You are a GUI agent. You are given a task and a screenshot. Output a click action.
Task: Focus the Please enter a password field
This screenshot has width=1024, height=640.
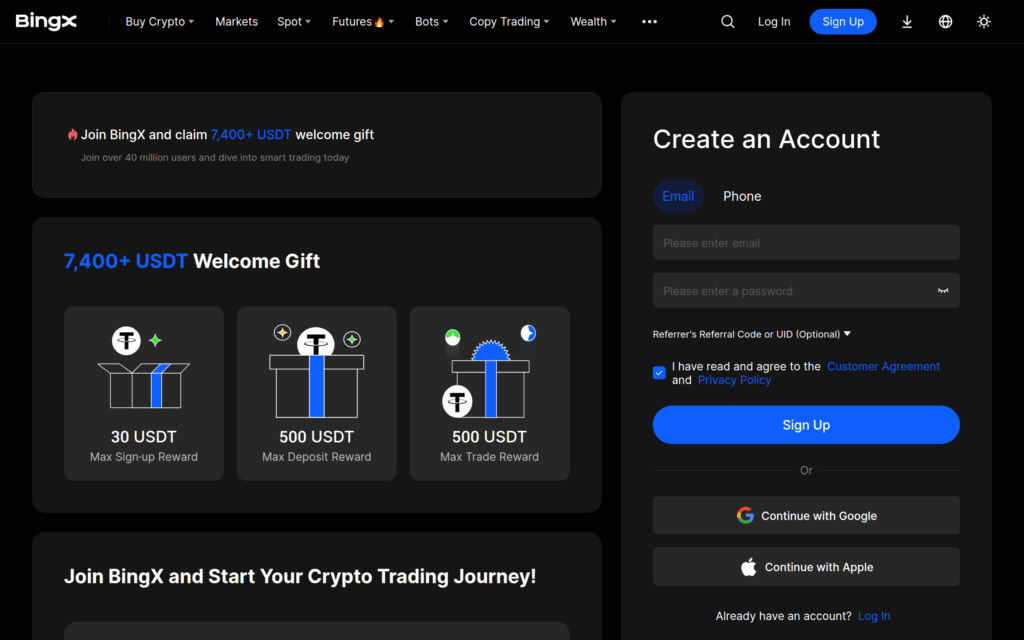(x=806, y=291)
